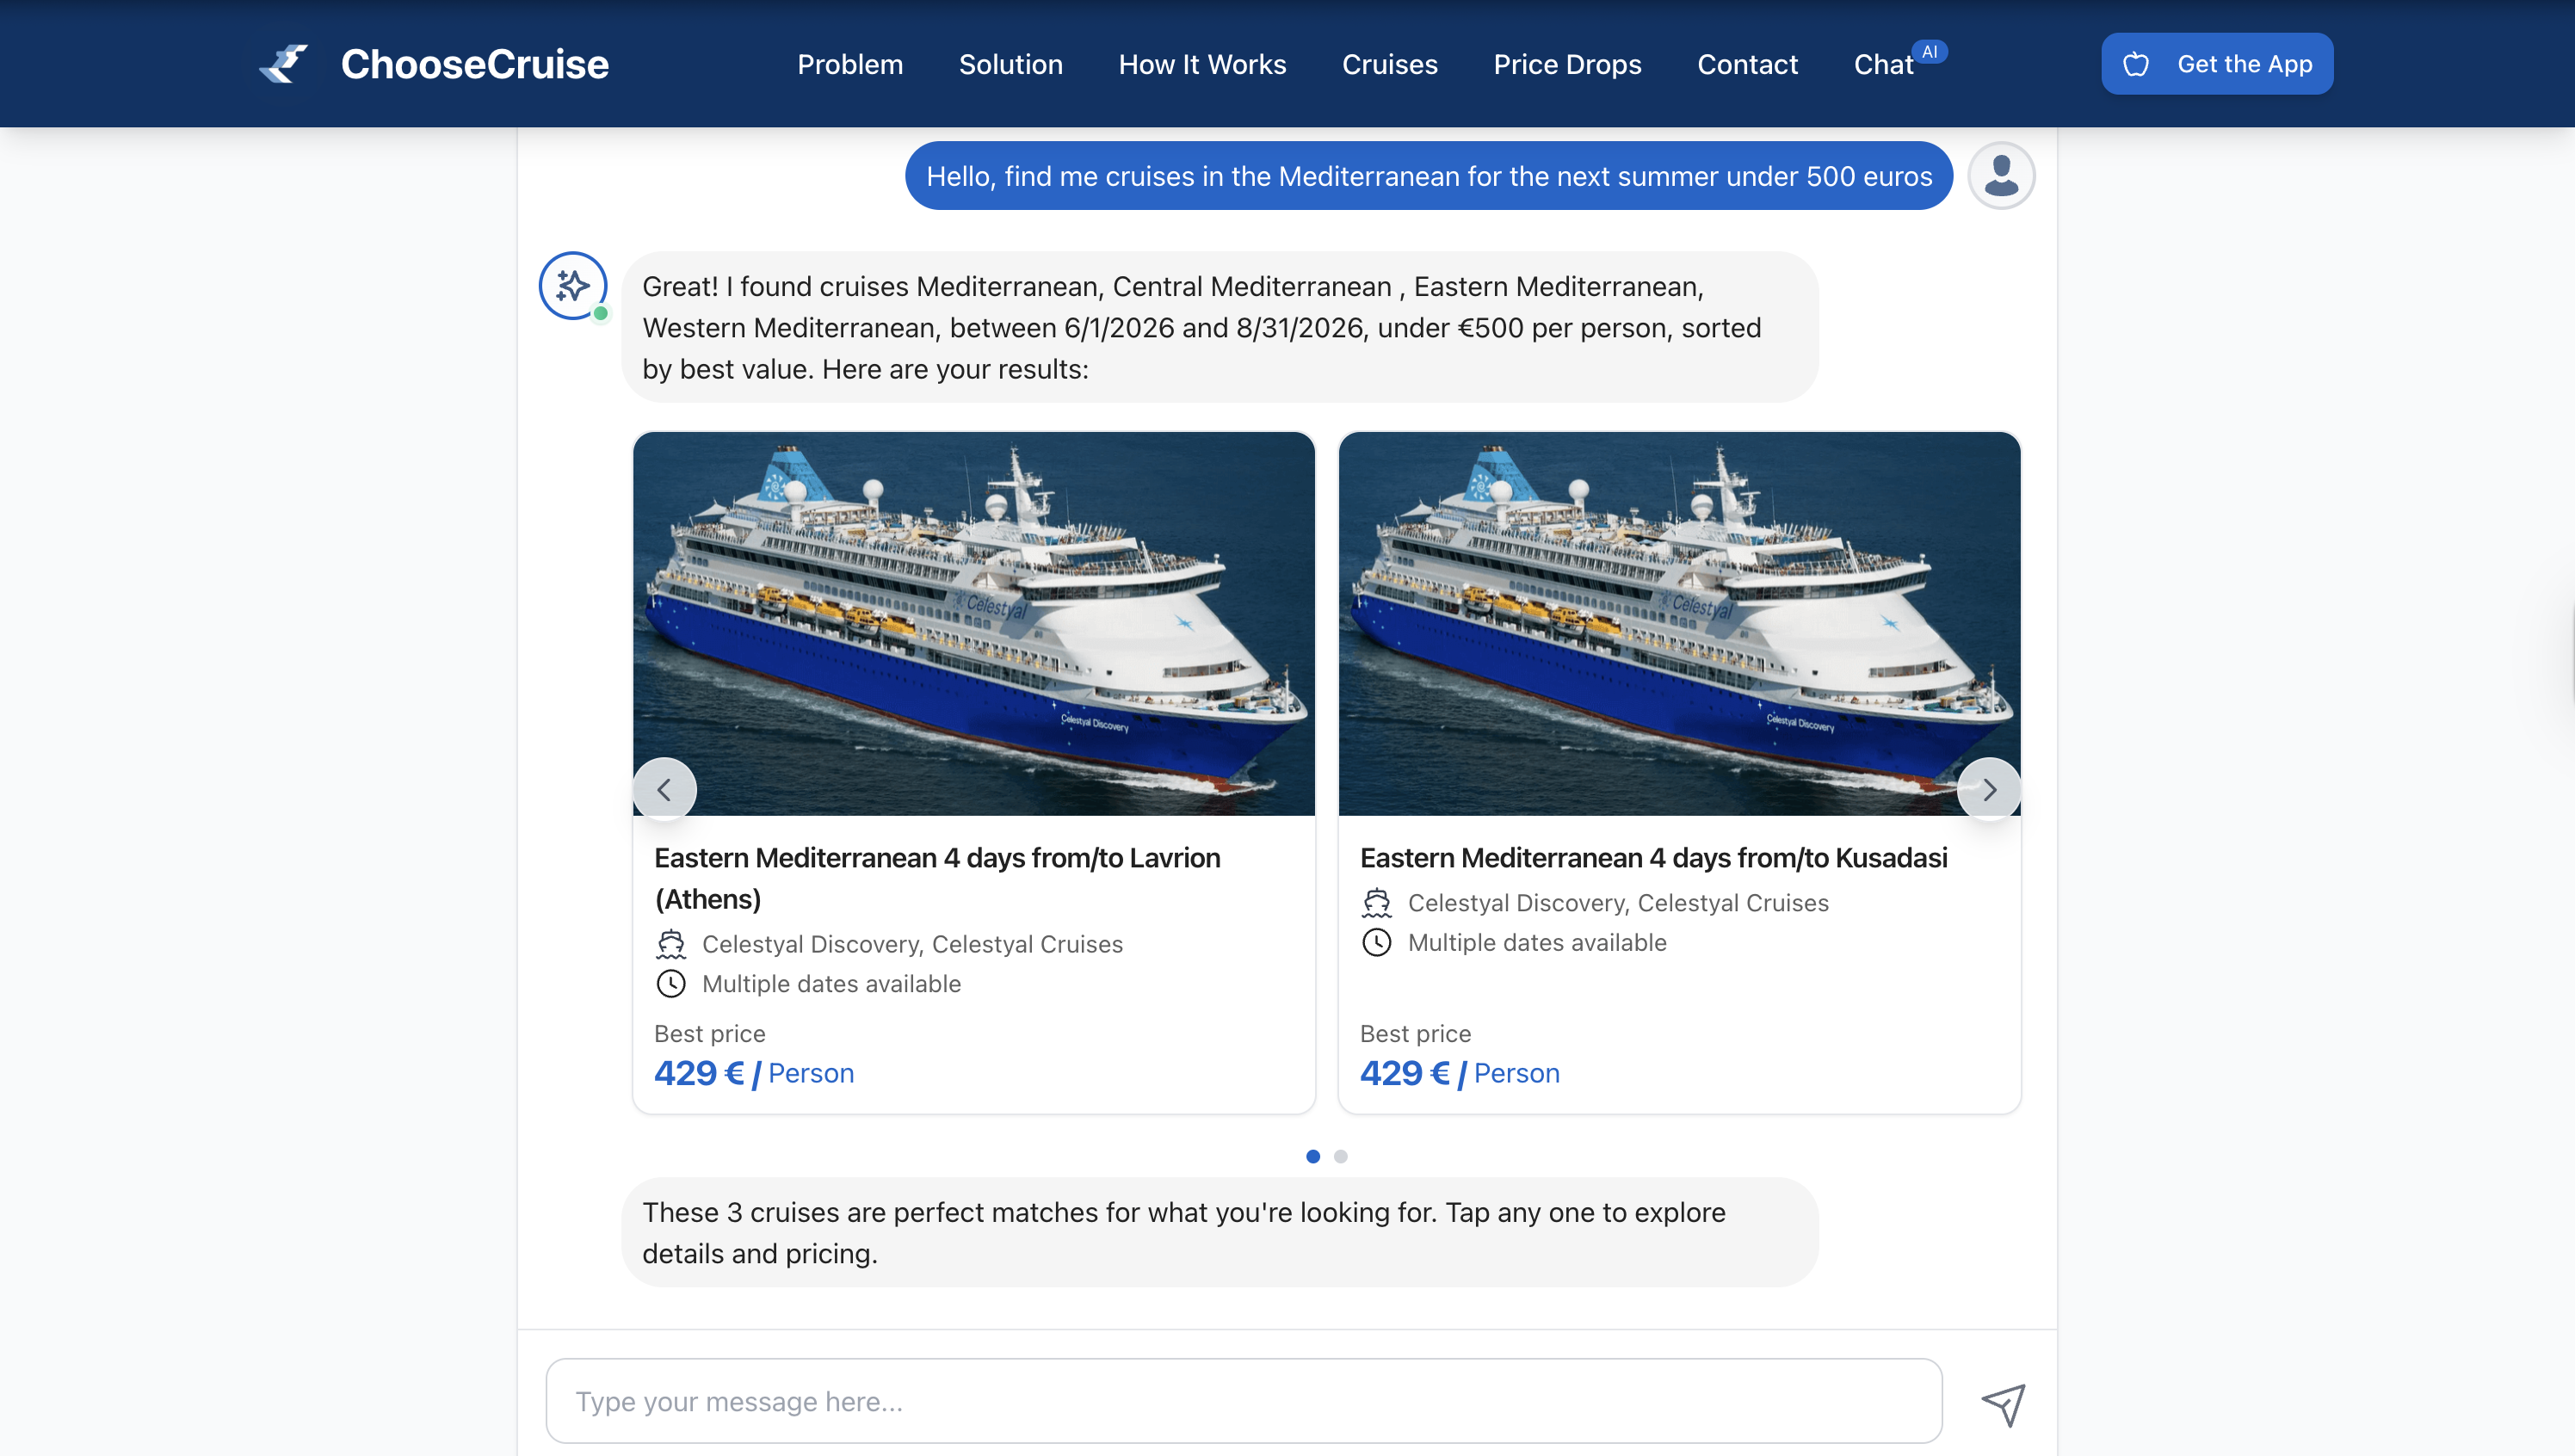This screenshot has height=1456, width=2575.
Task: Open the Price Drops menu item
Action: pyautogui.click(x=1567, y=65)
